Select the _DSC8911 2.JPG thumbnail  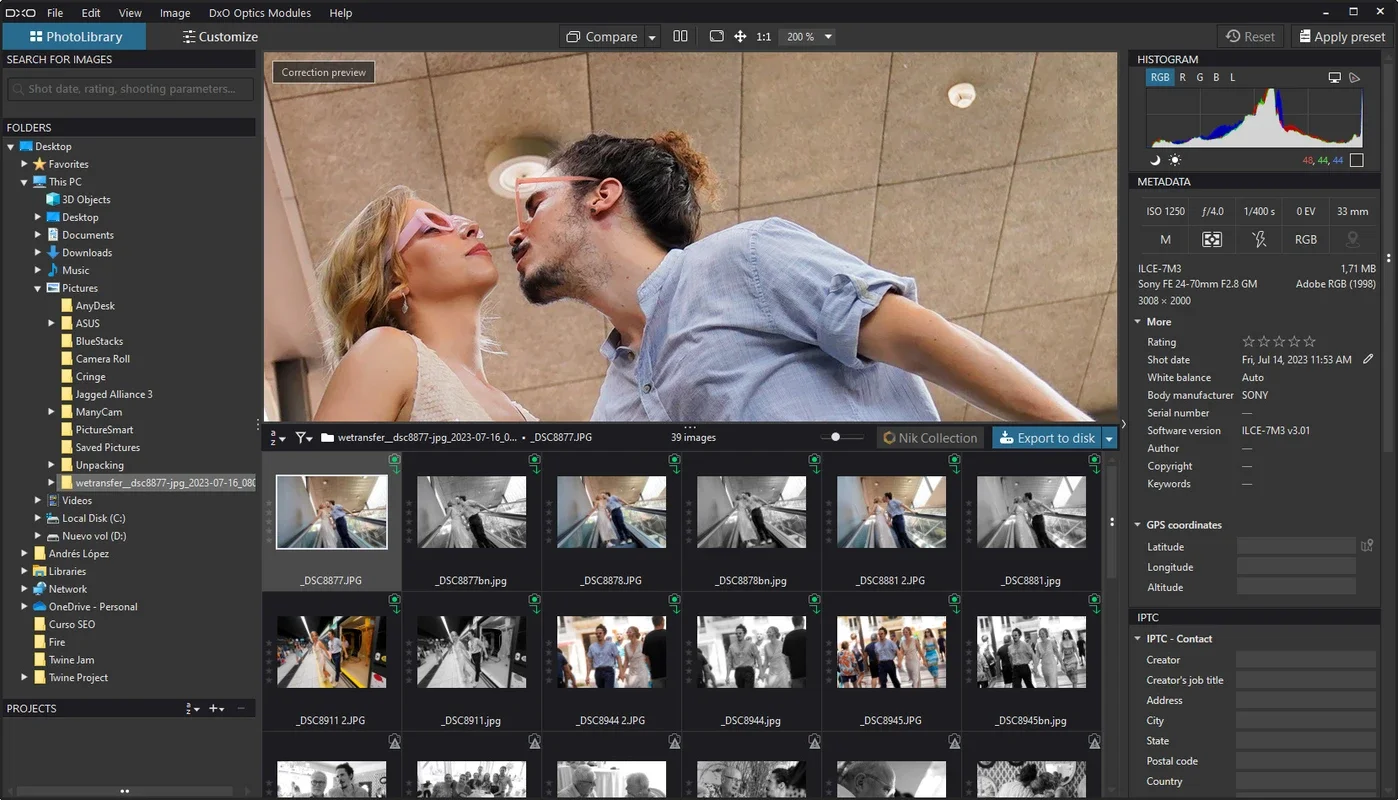(x=332, y=651)
